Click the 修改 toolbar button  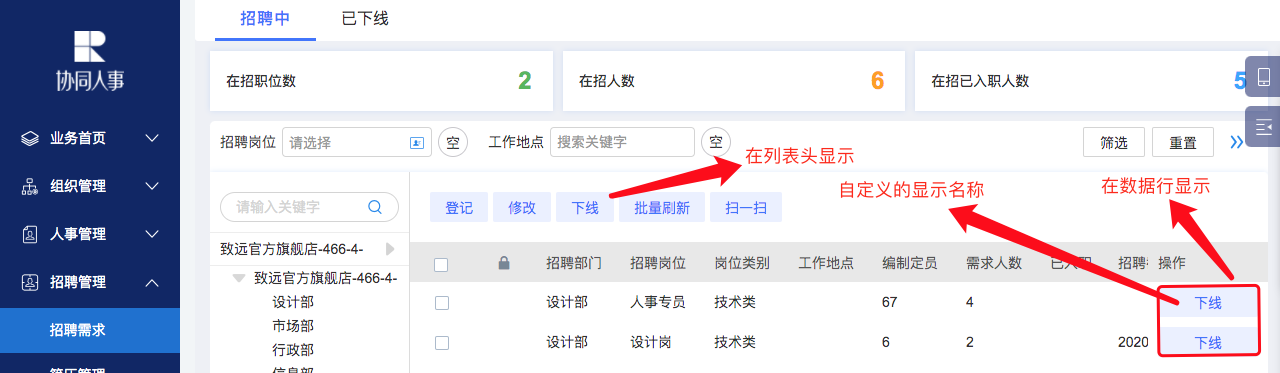pos(522,208)
